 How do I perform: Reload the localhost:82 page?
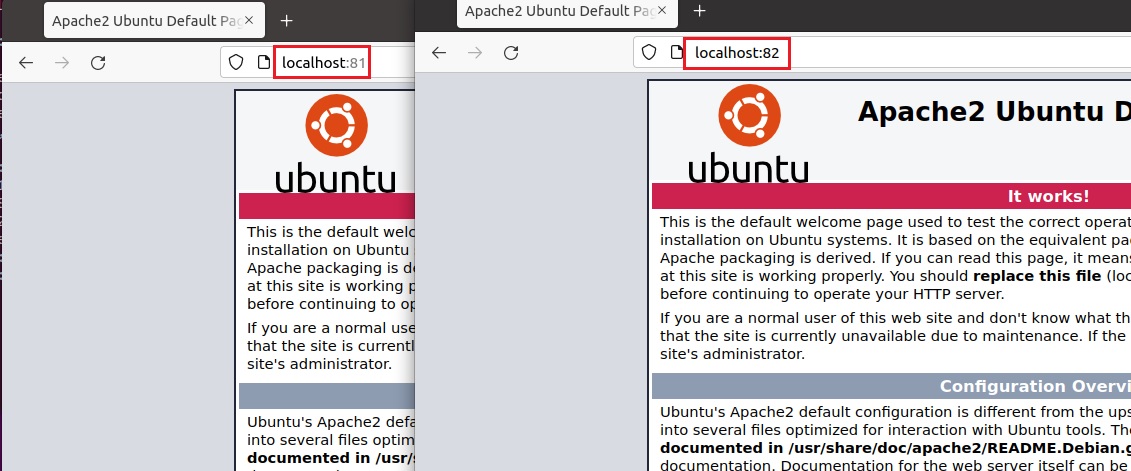tap(511, 53)
